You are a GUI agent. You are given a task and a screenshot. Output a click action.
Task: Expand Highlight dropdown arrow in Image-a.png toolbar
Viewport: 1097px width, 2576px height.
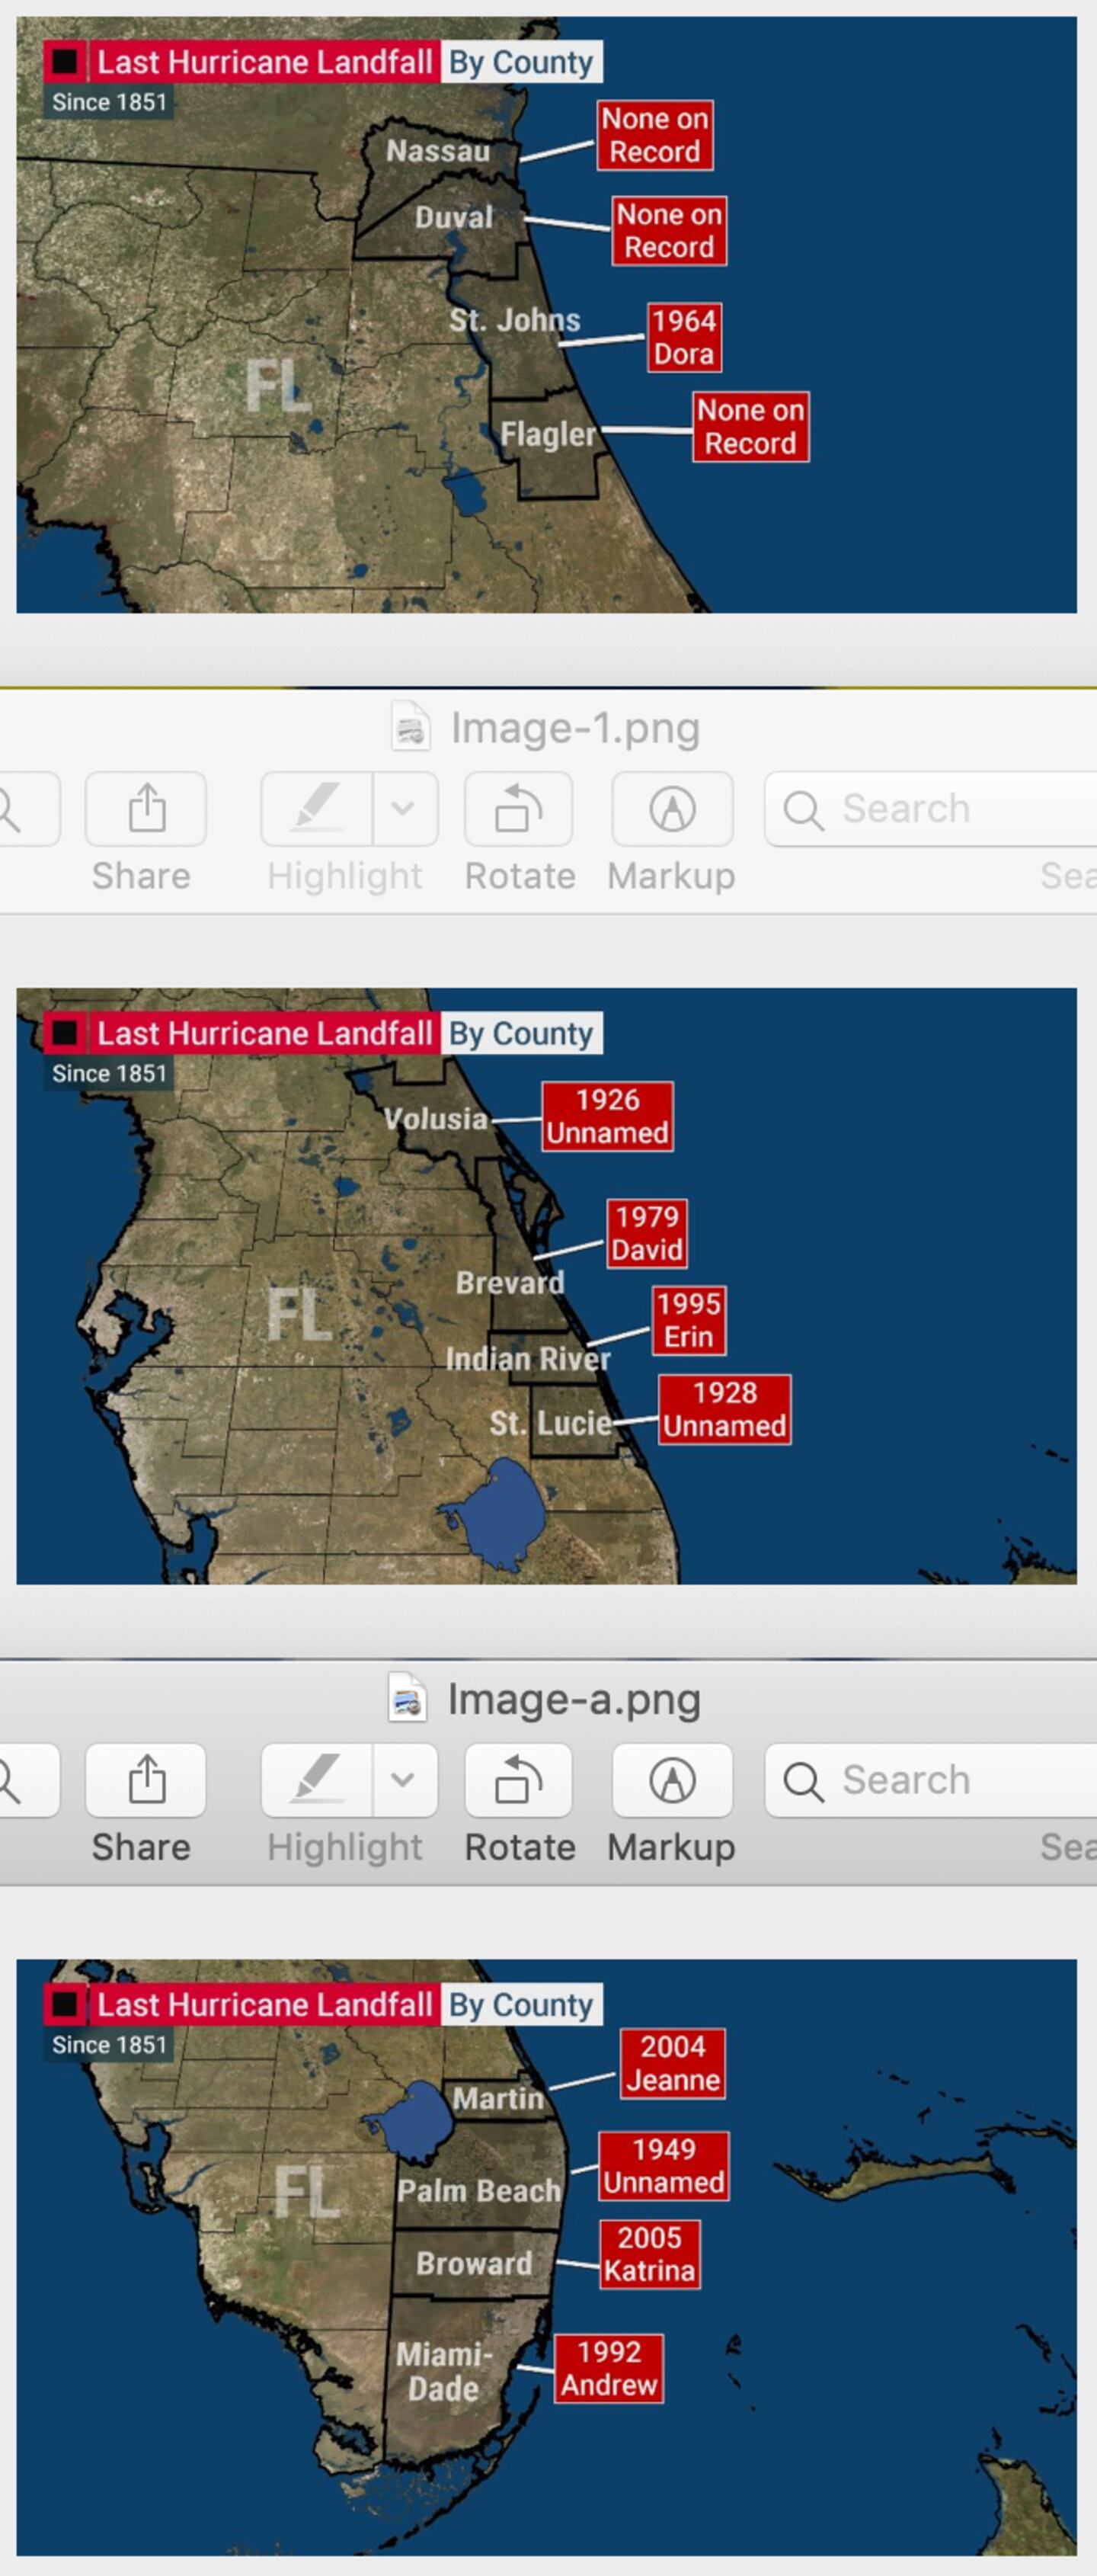[404, 1779]
